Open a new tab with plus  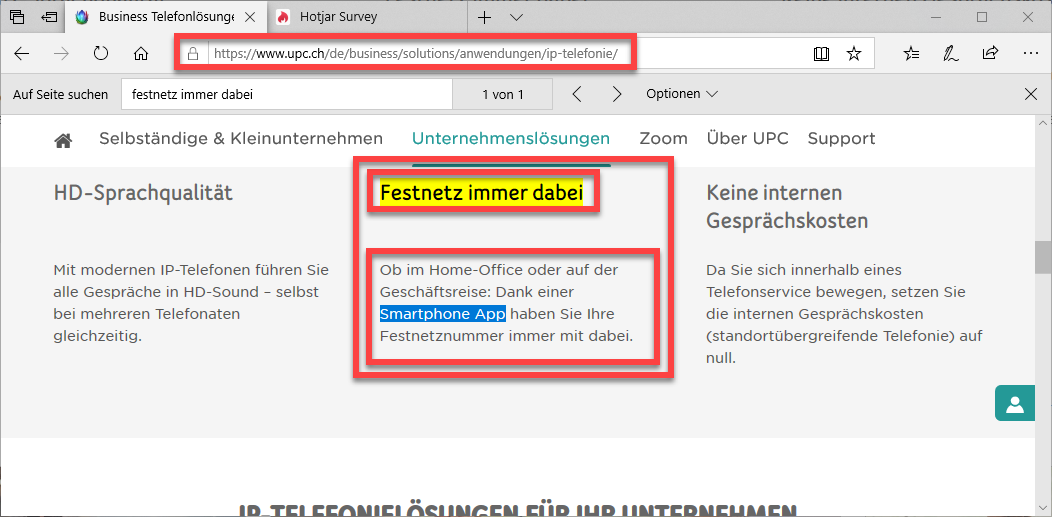(485, 17)
